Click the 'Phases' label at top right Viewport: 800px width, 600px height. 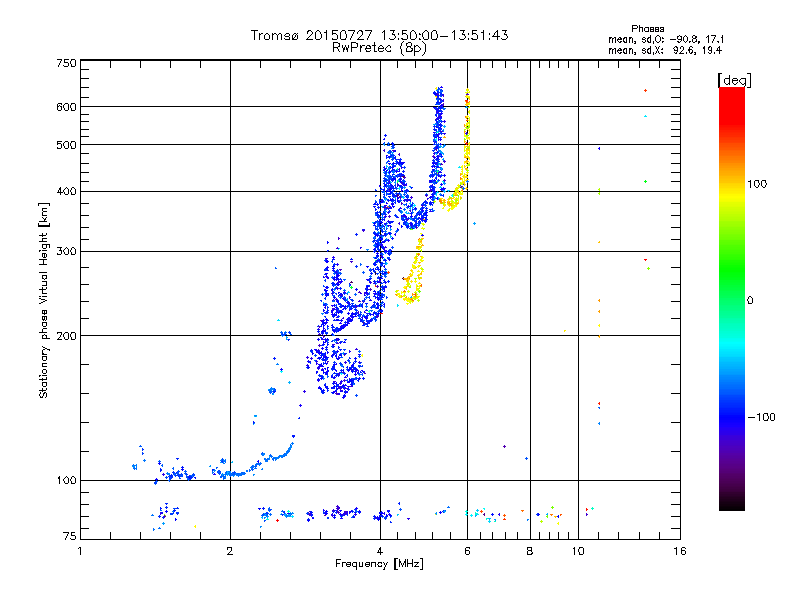(647, 29)
